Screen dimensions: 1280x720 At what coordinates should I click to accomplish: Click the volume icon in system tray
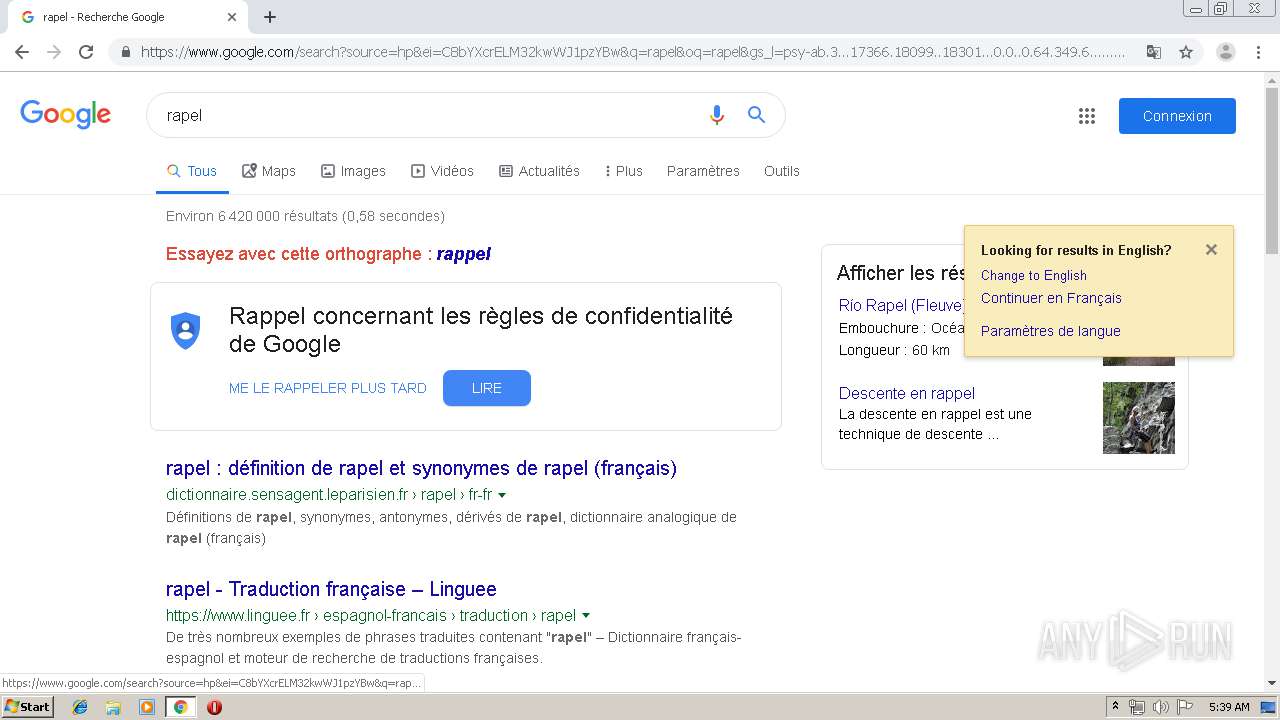[x=1161, y=707]
